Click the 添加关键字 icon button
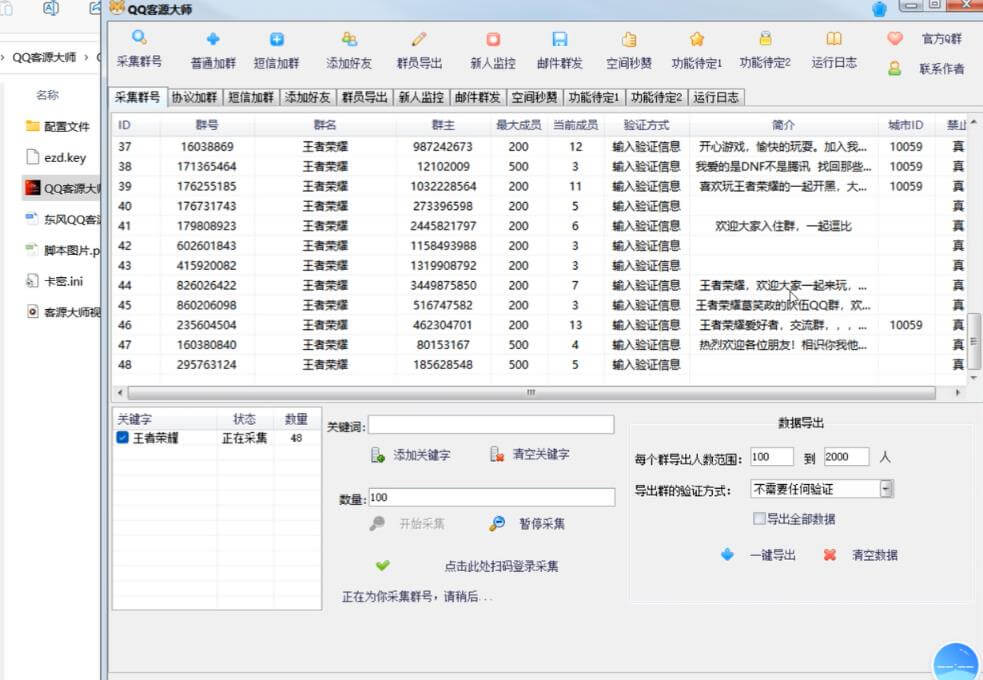The image size is (983, 680). [x=377, y=455]
